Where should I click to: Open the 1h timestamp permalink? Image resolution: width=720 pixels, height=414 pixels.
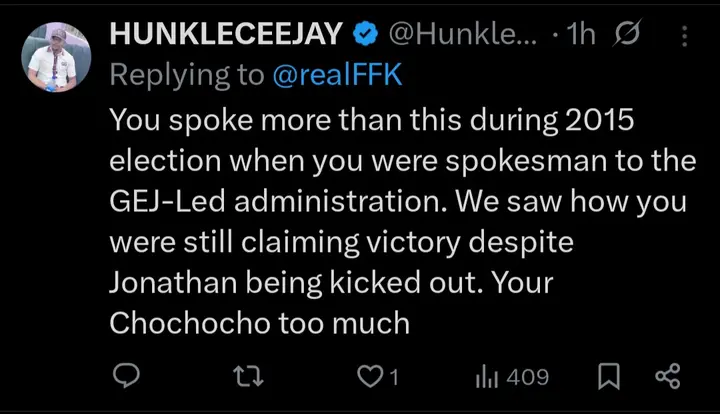(x=580, y=35)
